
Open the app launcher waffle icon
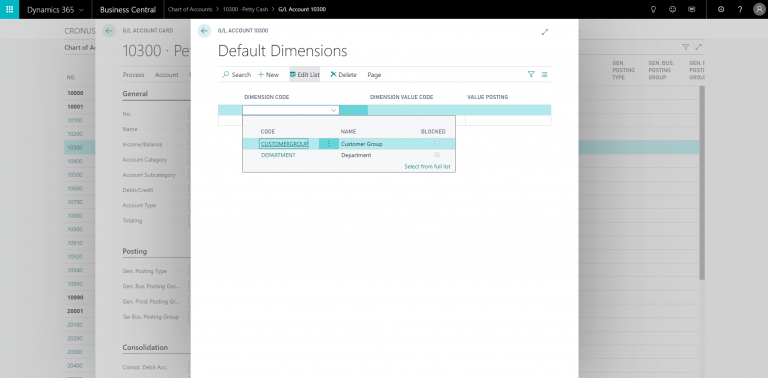[x=9, y=9]
